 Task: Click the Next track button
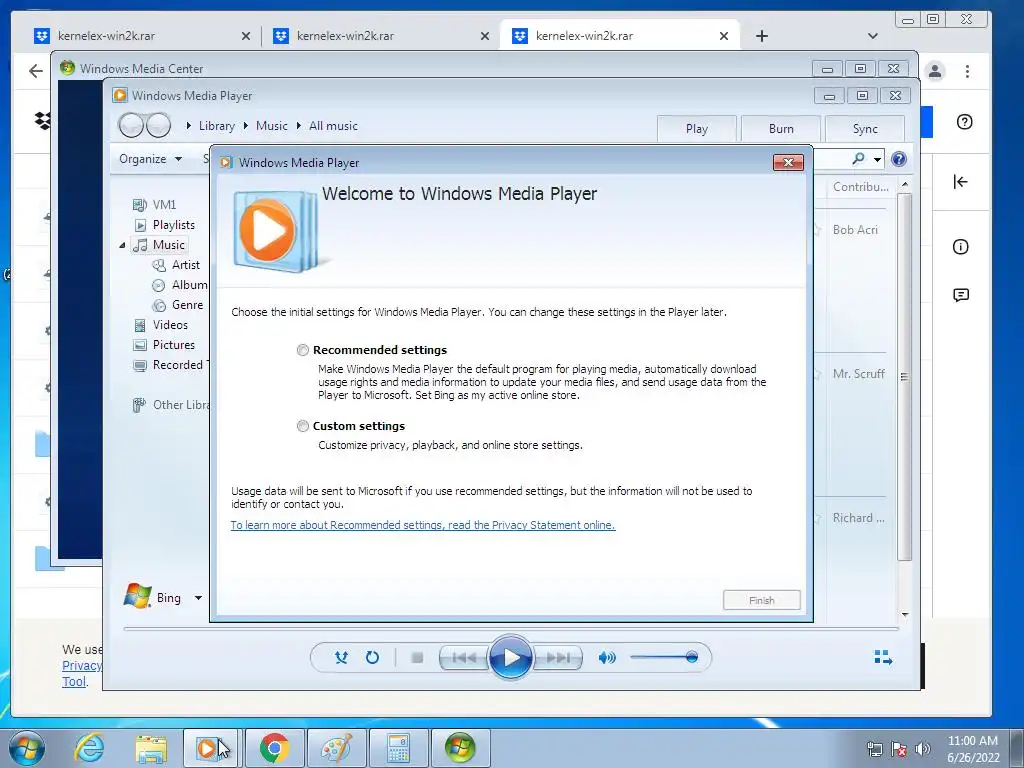click(x=557, y=658)
